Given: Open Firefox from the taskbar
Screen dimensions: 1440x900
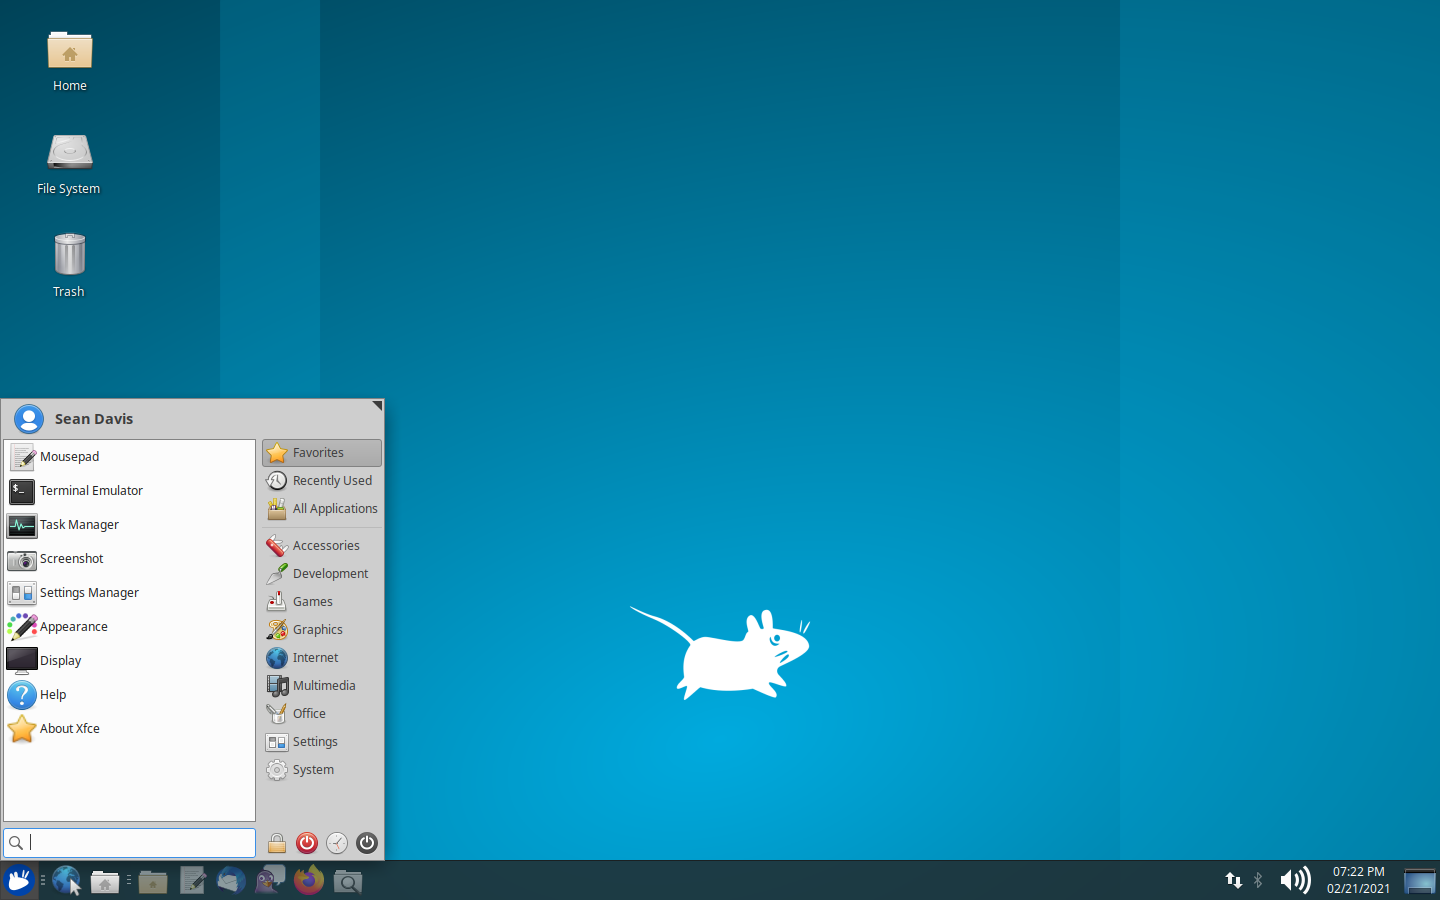Looking at the screenshot, I should coord(308,881).
